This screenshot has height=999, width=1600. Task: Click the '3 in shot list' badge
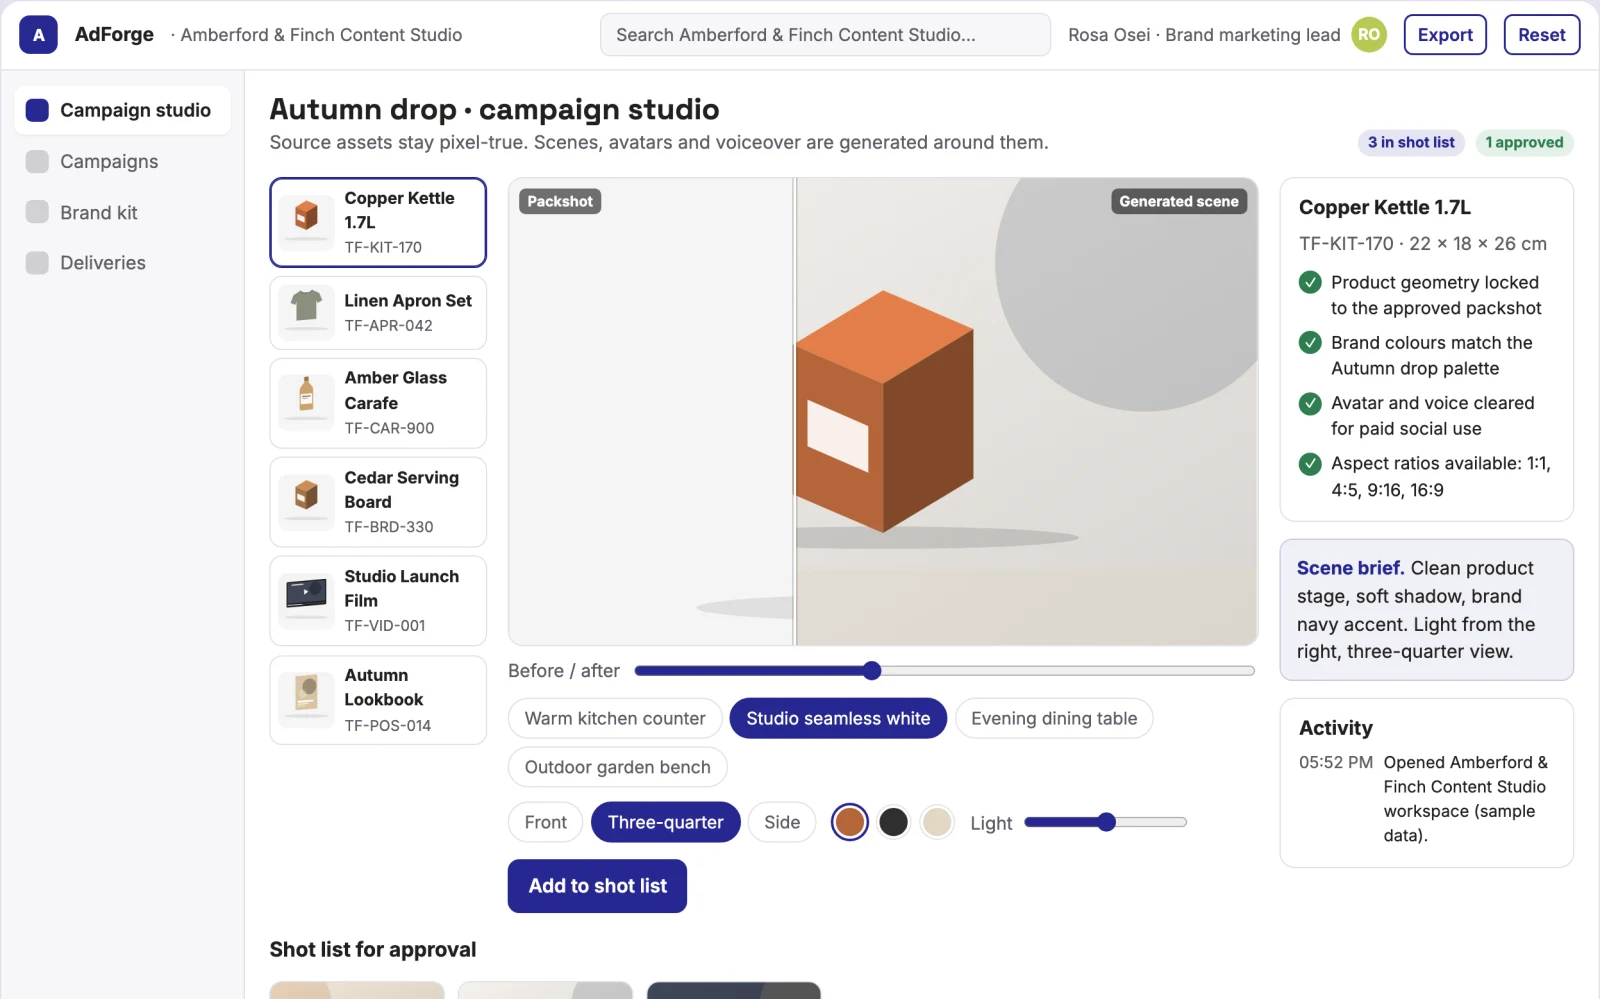[x=1411, y=142]
